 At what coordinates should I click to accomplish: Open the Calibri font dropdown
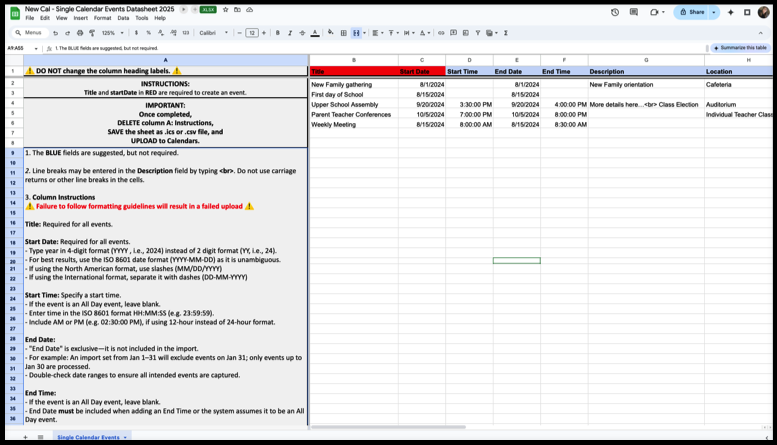click(214, 33)
